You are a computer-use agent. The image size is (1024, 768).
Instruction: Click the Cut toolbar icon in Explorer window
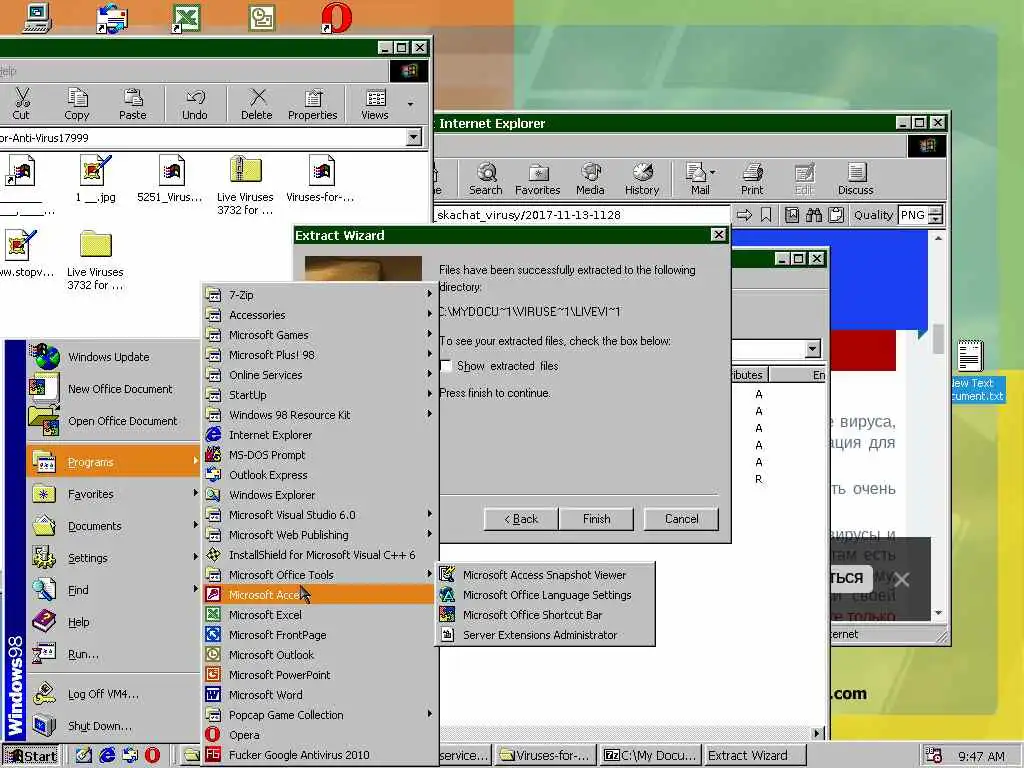click(22, 104)
